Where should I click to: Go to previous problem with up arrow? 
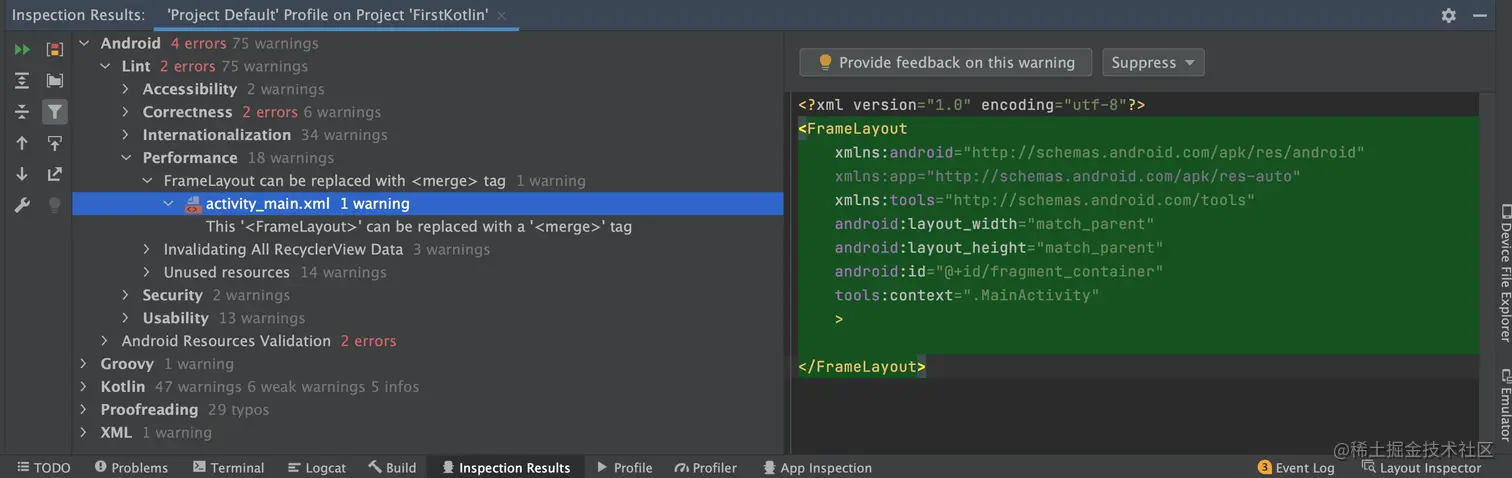[x=22, y=143]
